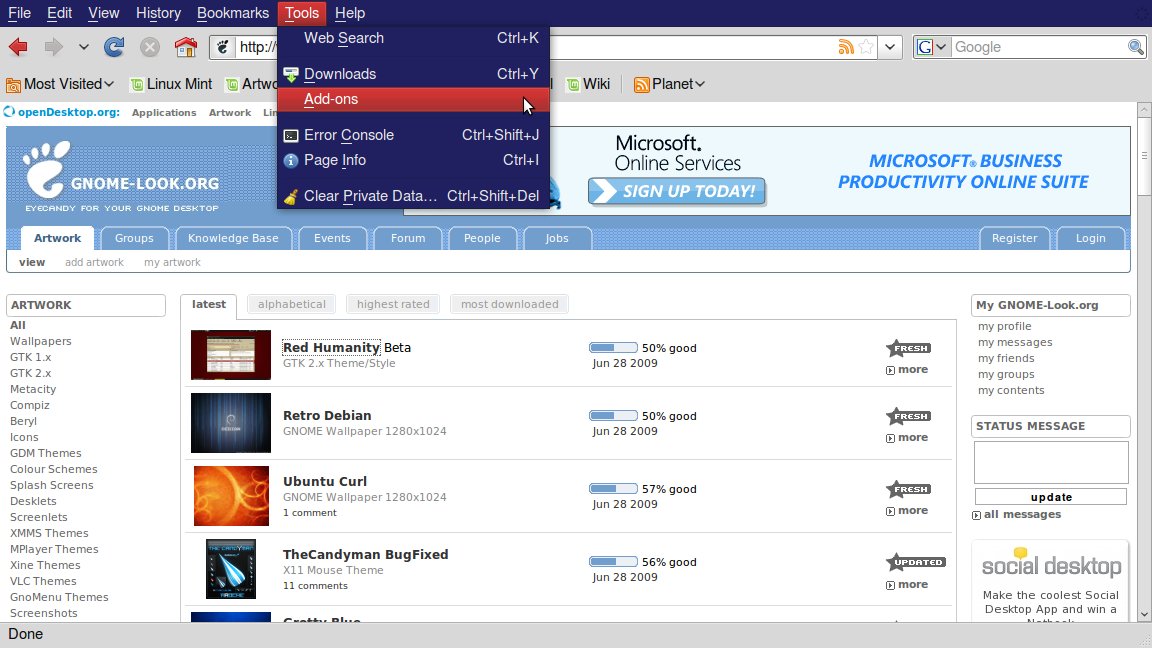Viewport: 1152px width, 648px height.
Task: Choose Web Search from Tools menu
Action: [x=413, y=38]
